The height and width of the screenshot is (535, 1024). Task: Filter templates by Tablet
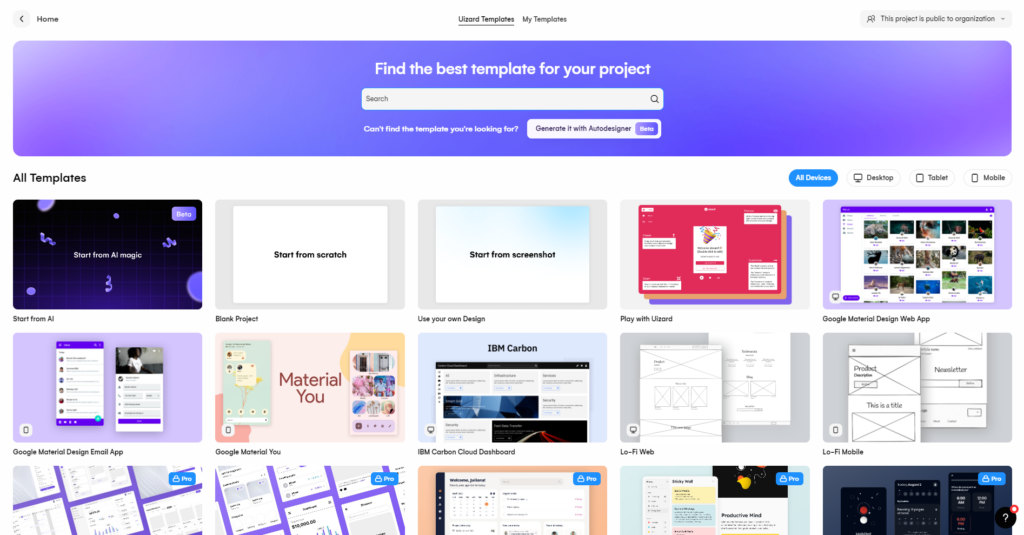coord(931,178)
